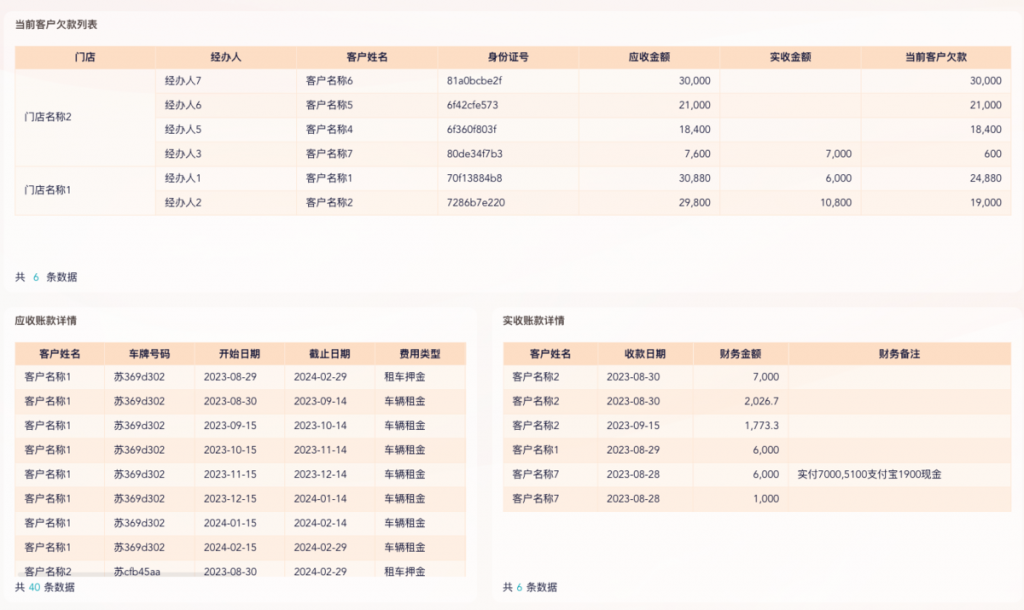Select ID number 7286b7e220
The height and width of the screenshot is (610, 1024).
476,203
